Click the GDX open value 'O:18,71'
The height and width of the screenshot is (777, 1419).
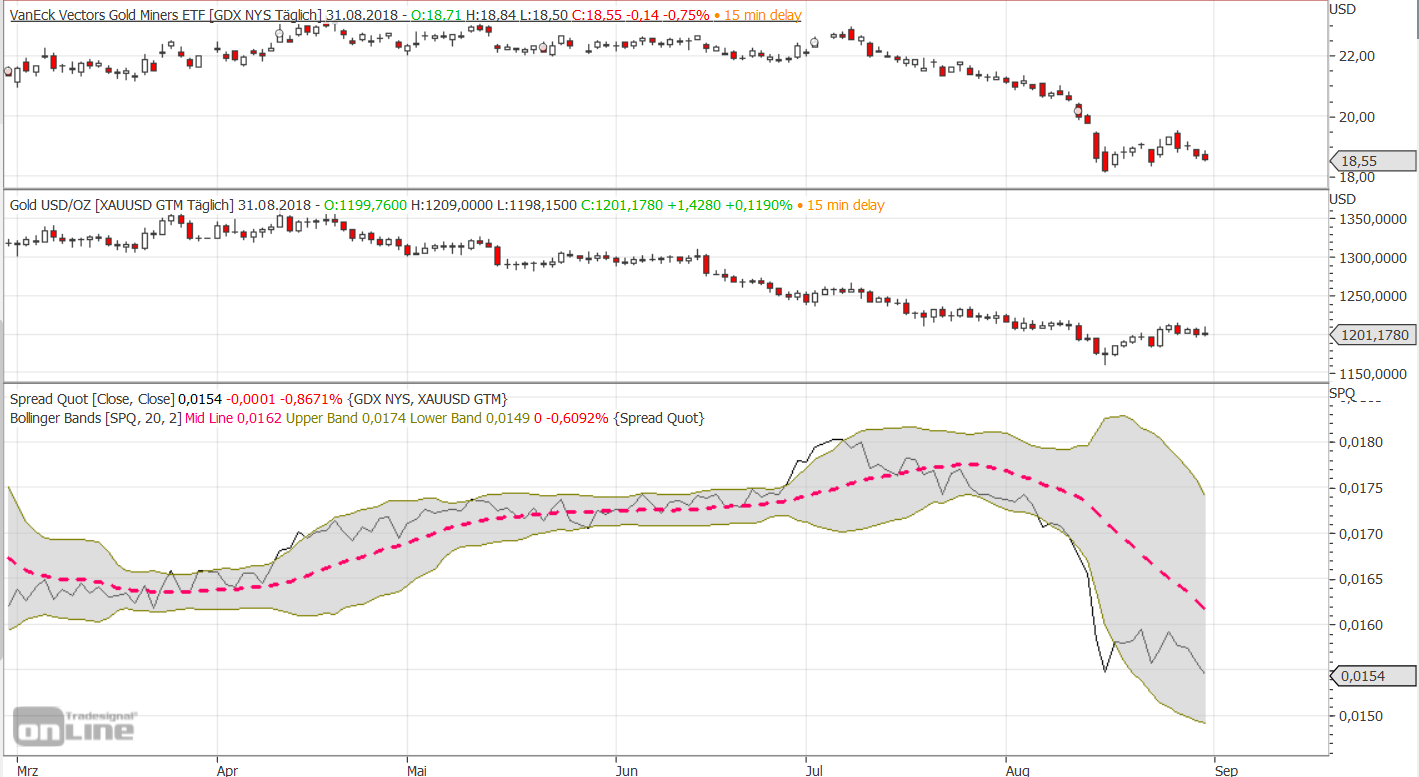[434, 15]
